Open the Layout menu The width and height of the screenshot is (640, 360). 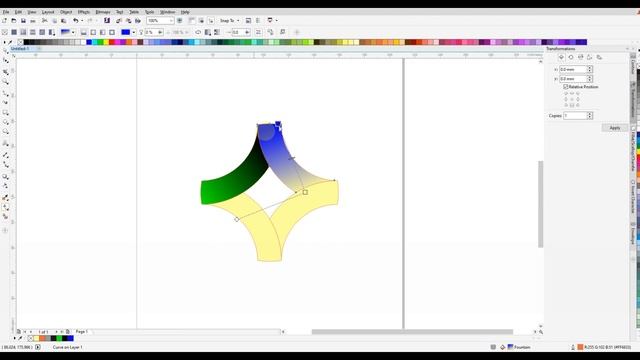48,12
